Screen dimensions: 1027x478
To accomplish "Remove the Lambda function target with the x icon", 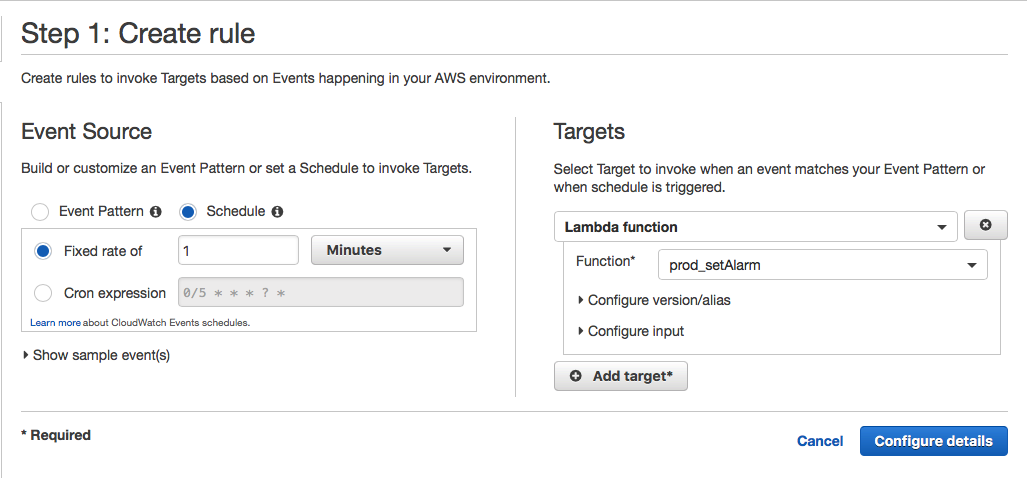I will tap(985, 226).
